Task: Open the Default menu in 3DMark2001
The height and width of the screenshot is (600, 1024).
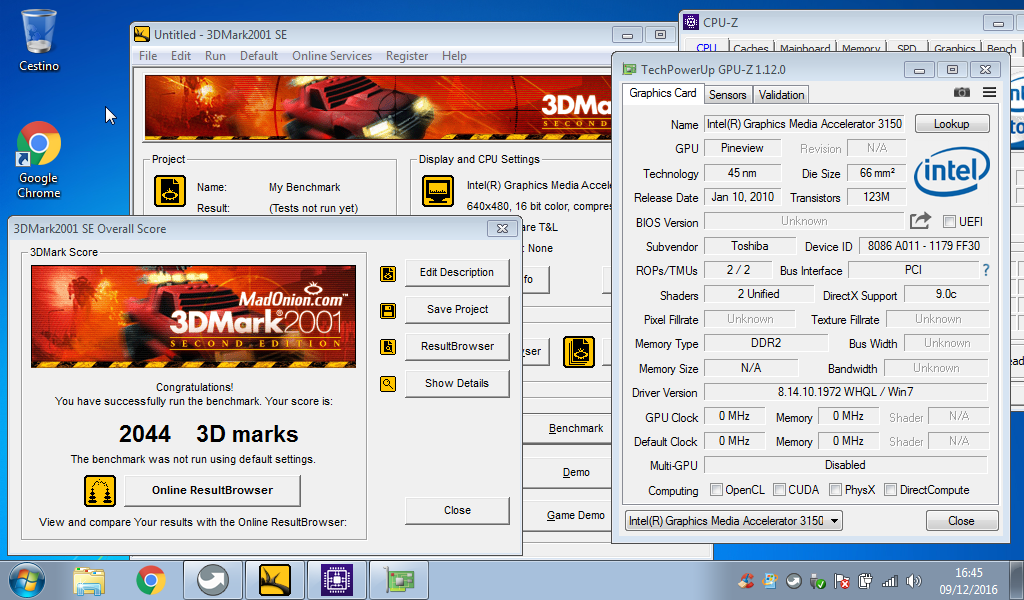Action: pos(259,56)
